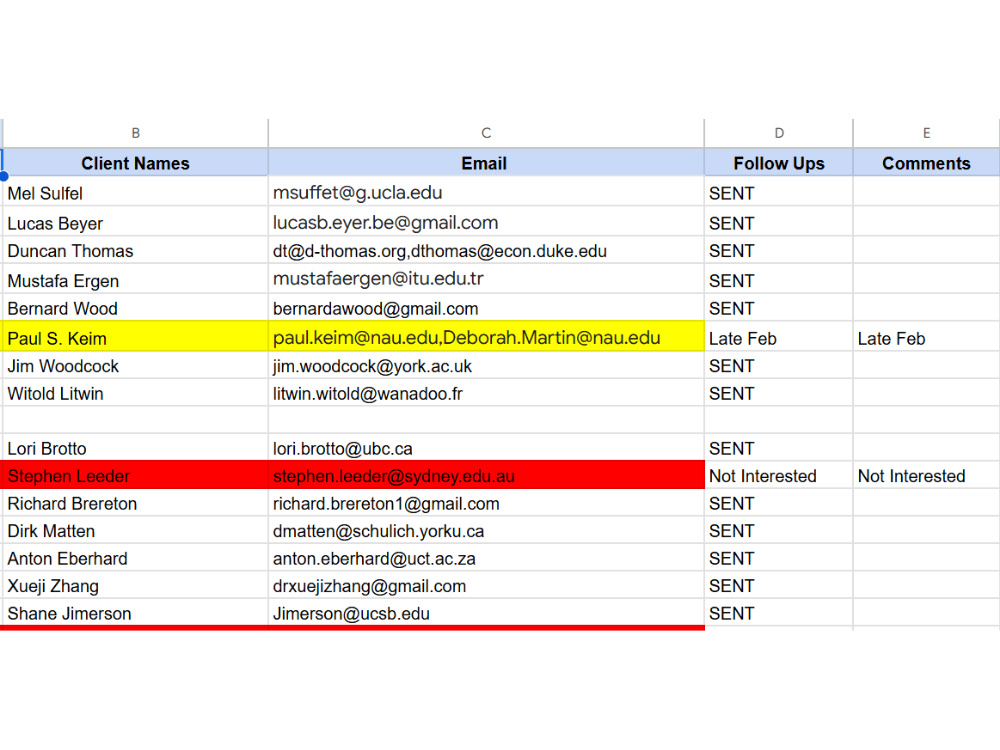This screenshot has height=750, width=1000.
Task: Select the Richard Brereton name cell
Action: (135, 503)
